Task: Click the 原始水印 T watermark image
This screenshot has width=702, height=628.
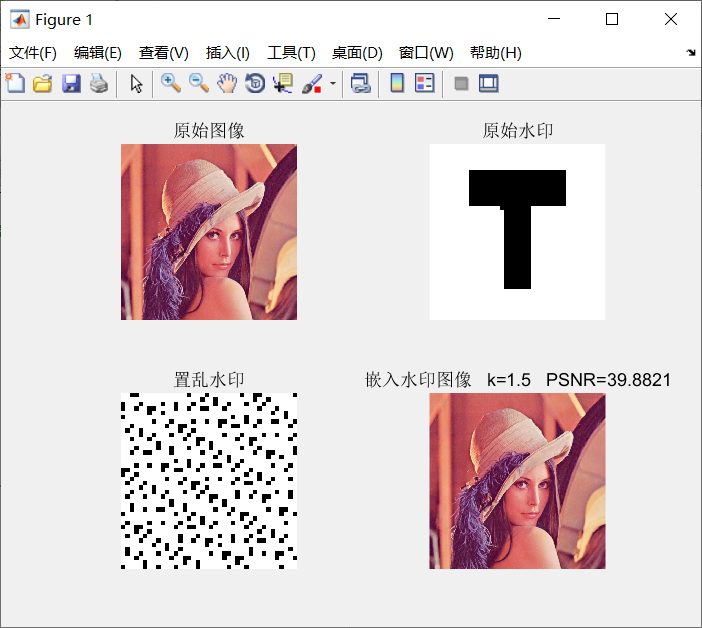Action: (517, 232)
